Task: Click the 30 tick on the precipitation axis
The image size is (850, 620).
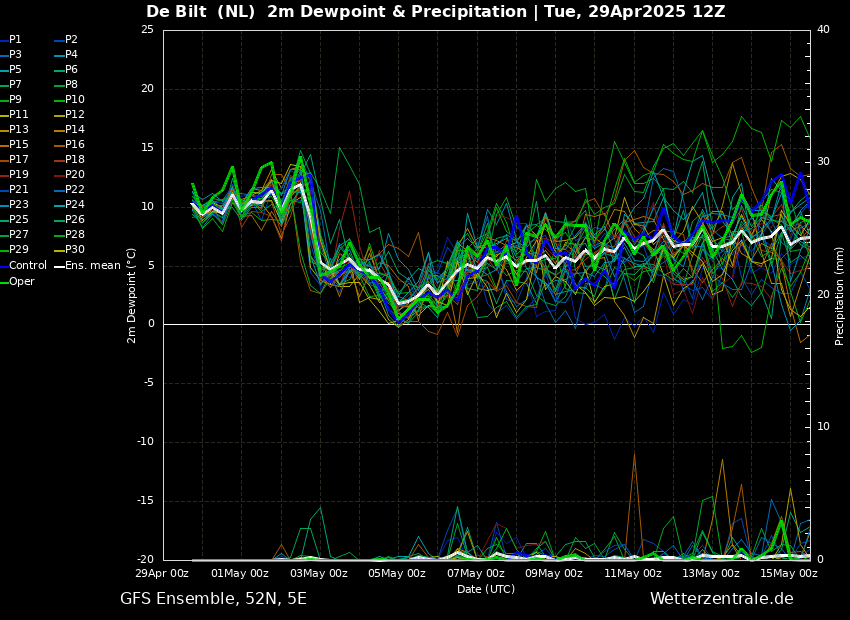Action: pos(823,162)
